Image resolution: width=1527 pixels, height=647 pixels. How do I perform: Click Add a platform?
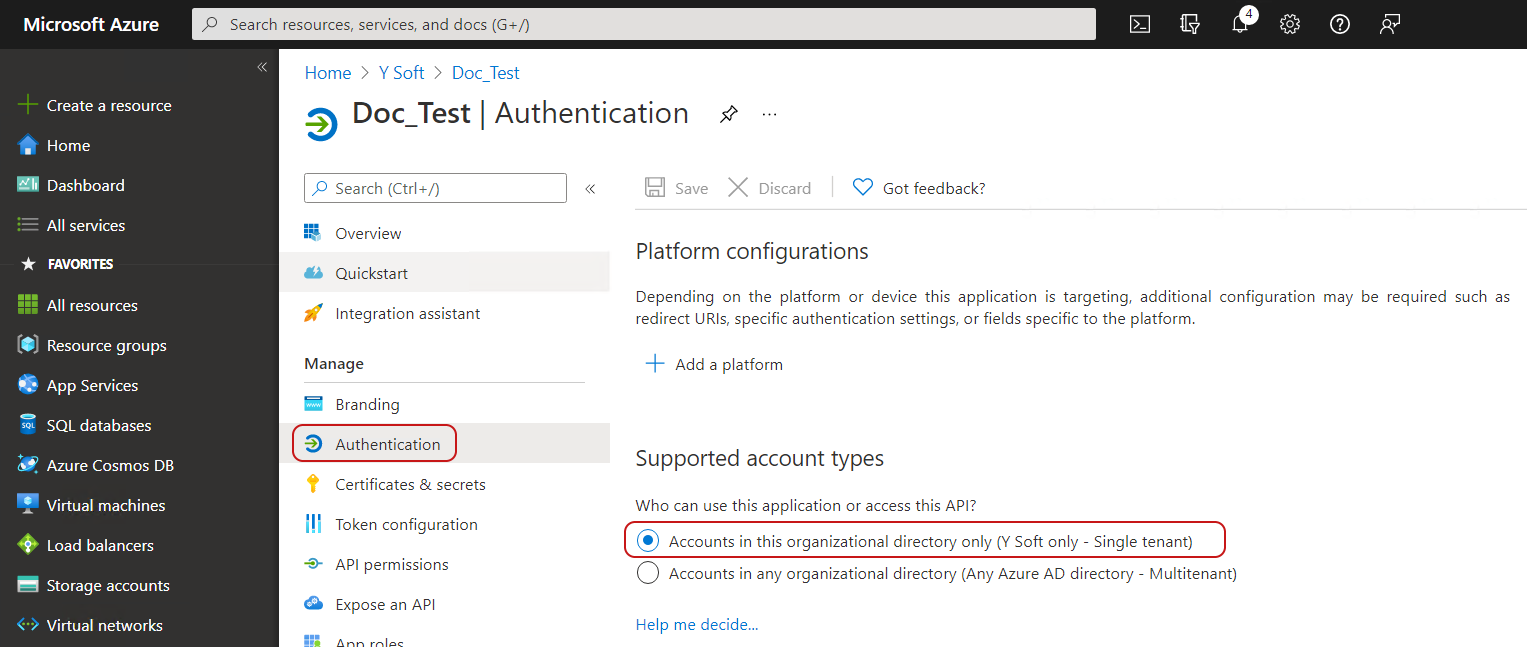tap(715, 364)
